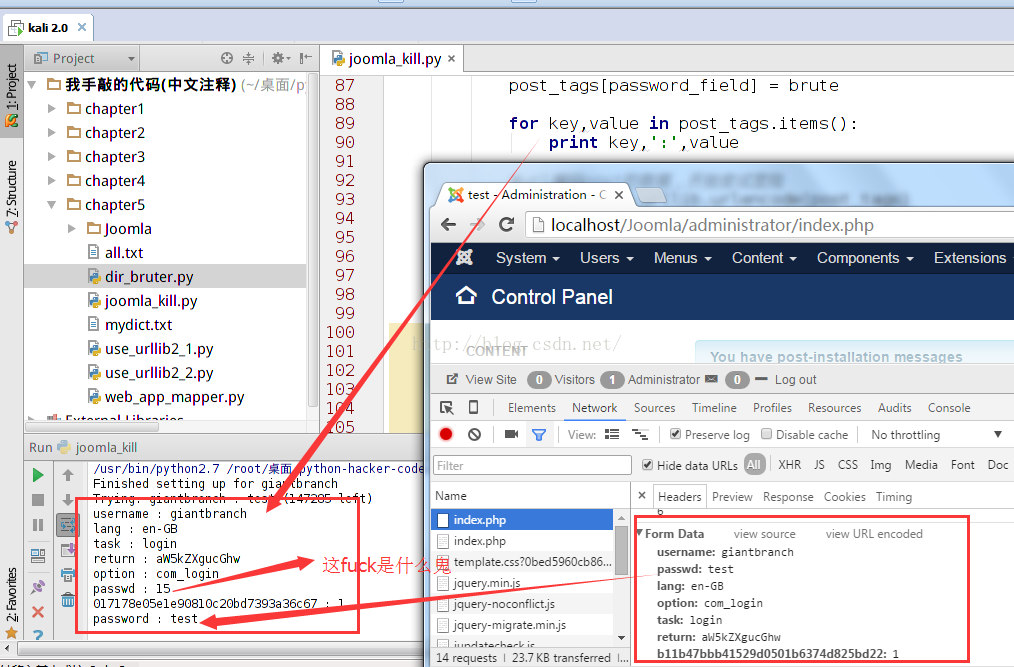The image size is (1014, 667).
Task: Expand the Joomla folder
Action: pyautogui.click(x=72, y=228)
